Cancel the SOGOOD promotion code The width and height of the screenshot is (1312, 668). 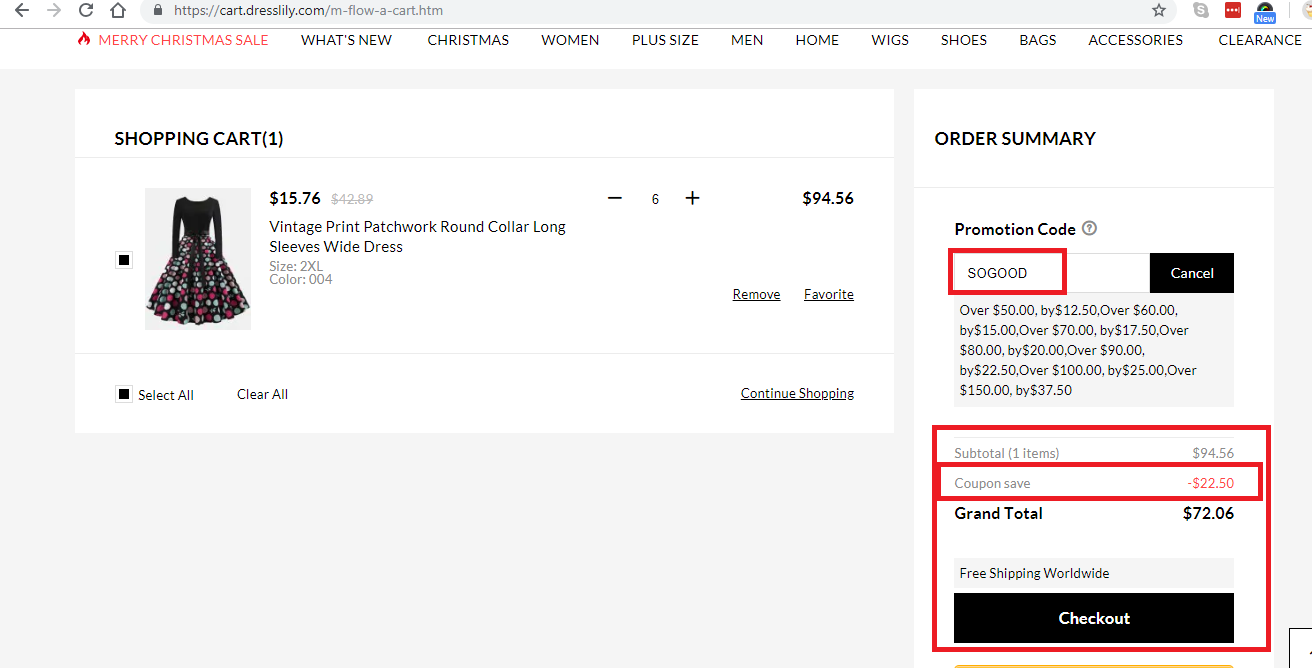[1191, 272]
